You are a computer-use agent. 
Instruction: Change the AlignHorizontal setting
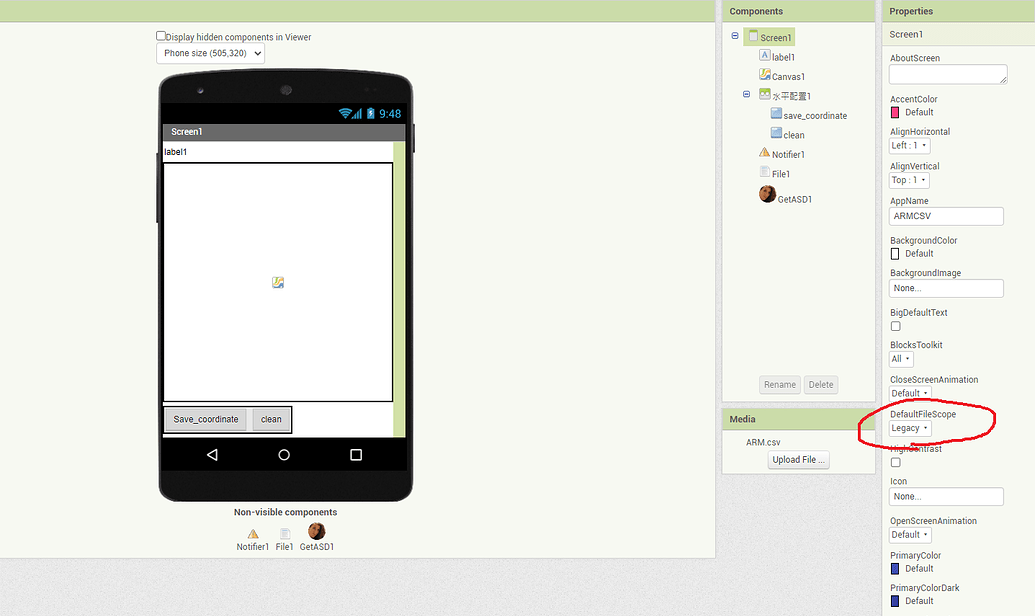point(906,145)
